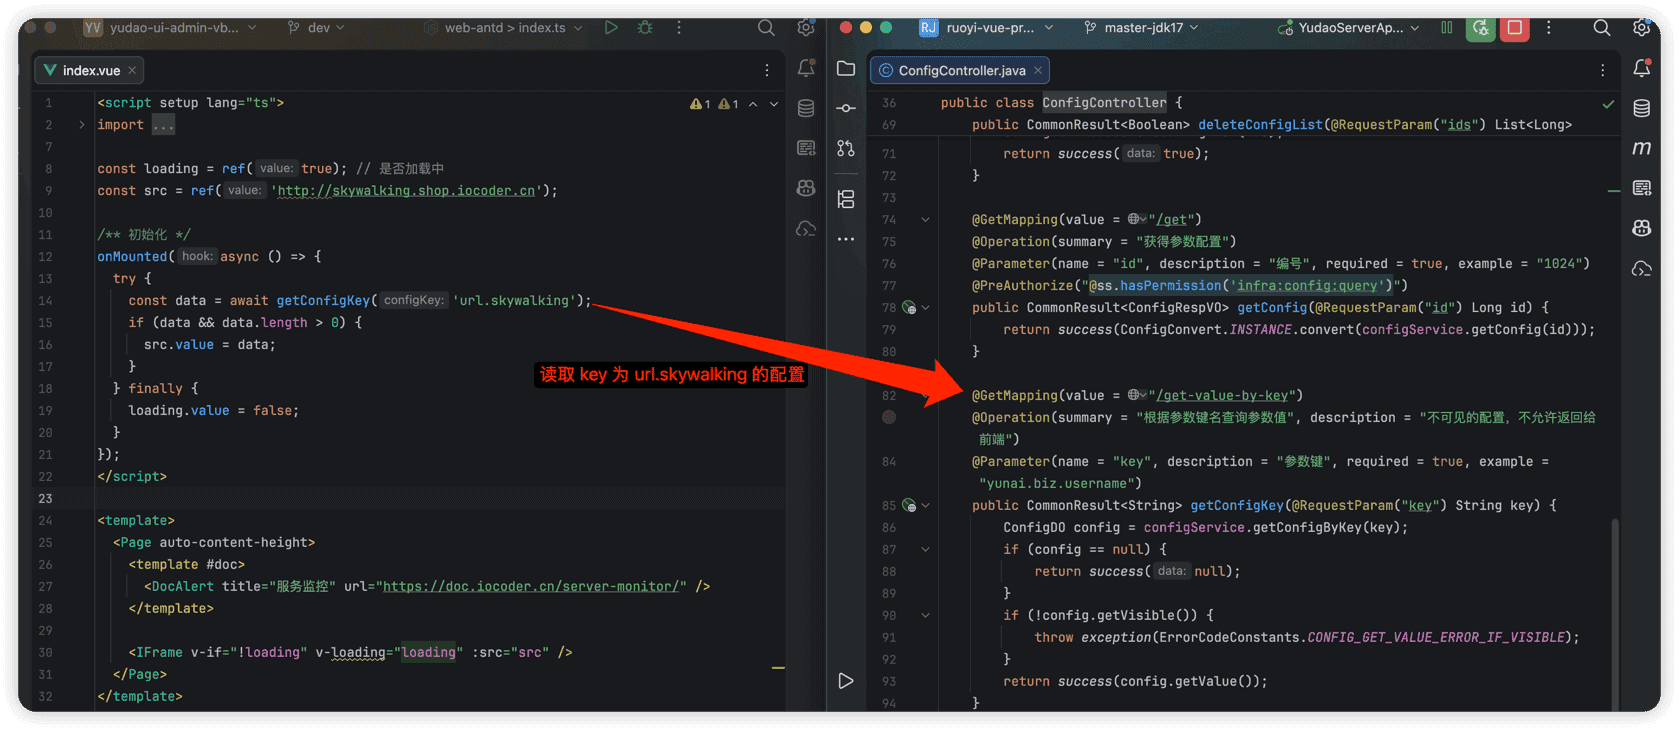
Task: Click the first warning count indicator in index.vue
Action: point(700,104)
